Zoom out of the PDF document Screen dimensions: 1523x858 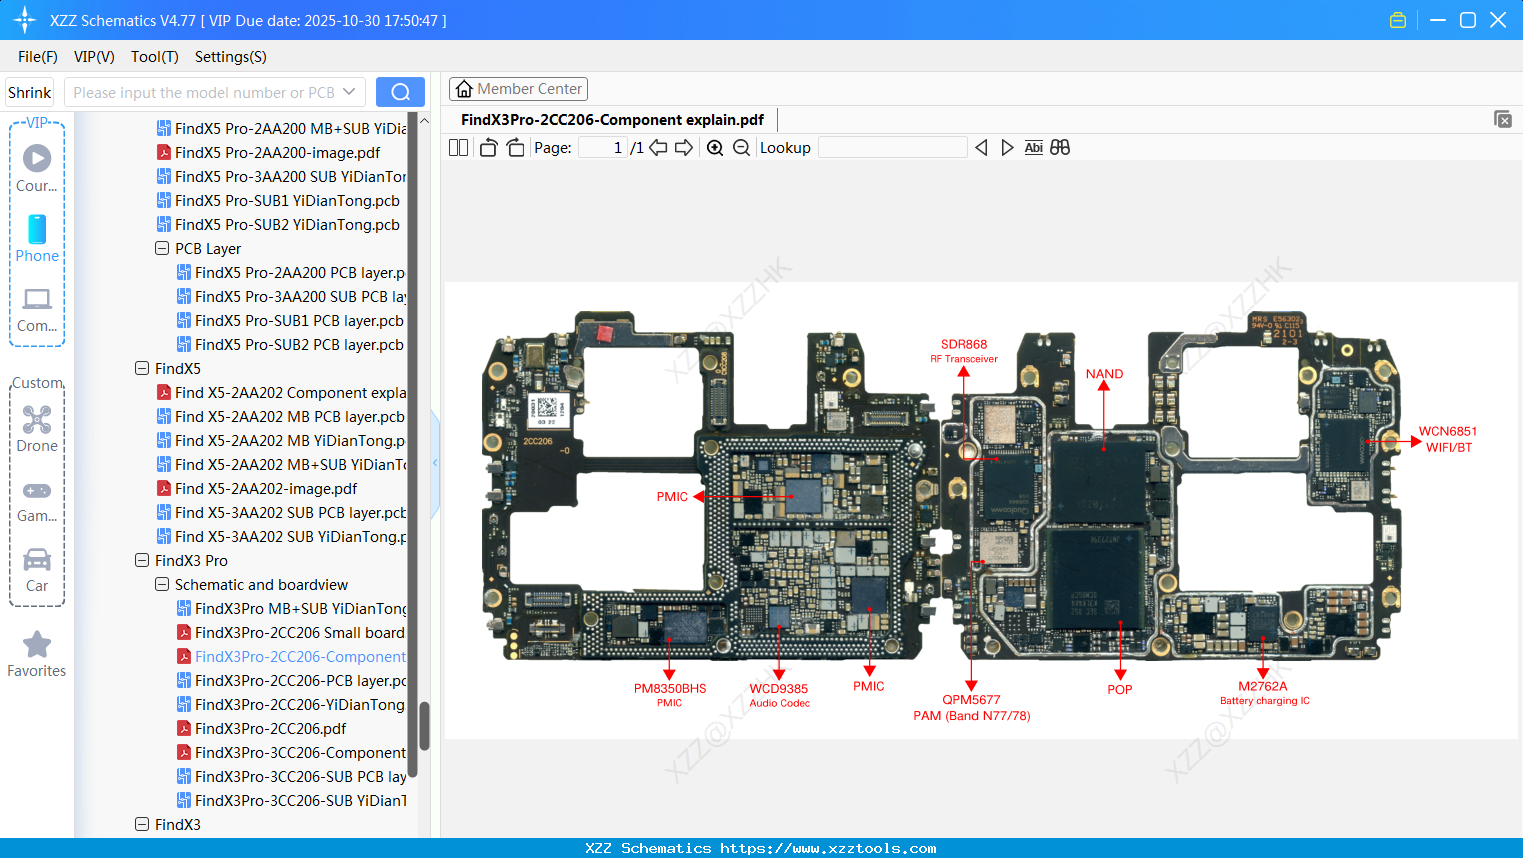[740, 147]
